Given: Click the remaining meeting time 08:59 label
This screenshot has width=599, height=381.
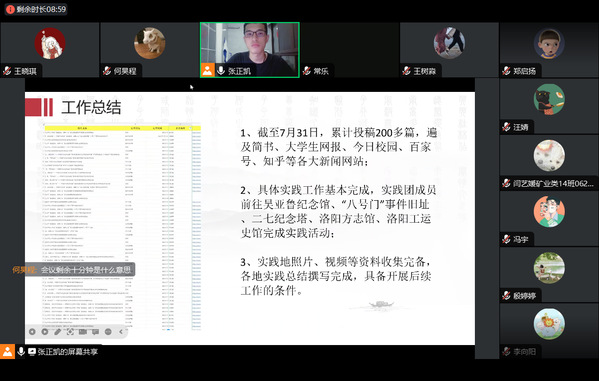Looking at the screenshot, I should [41, 9].
